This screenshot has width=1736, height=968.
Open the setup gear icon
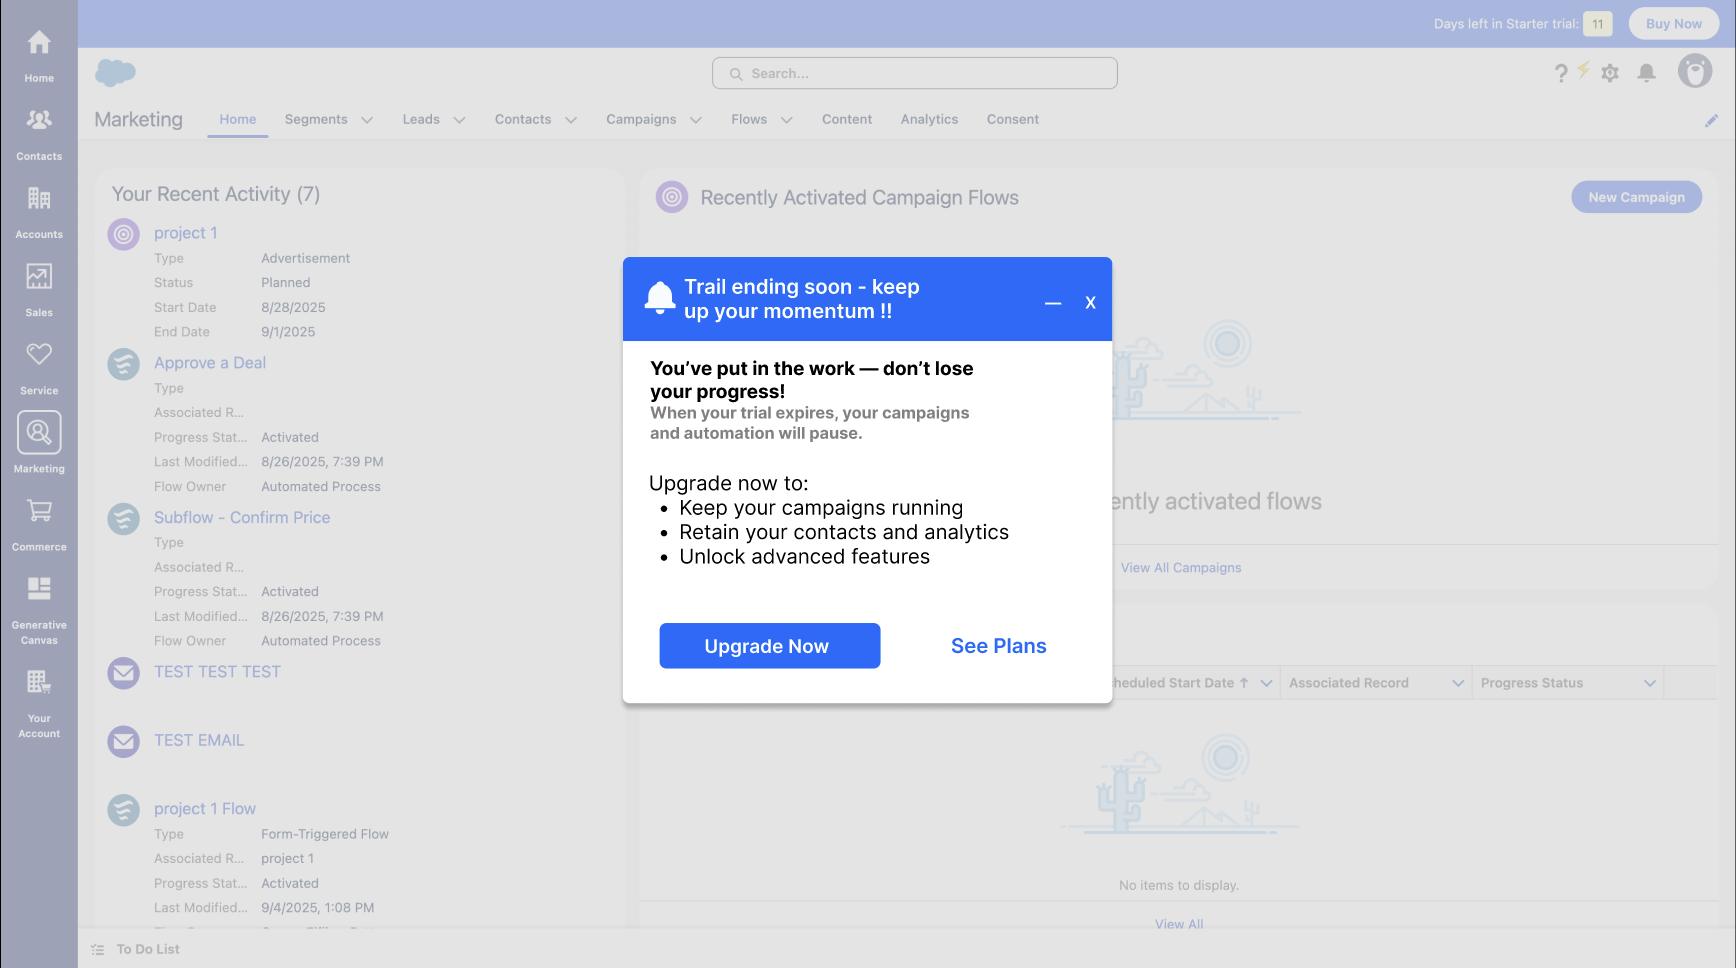1610,73
